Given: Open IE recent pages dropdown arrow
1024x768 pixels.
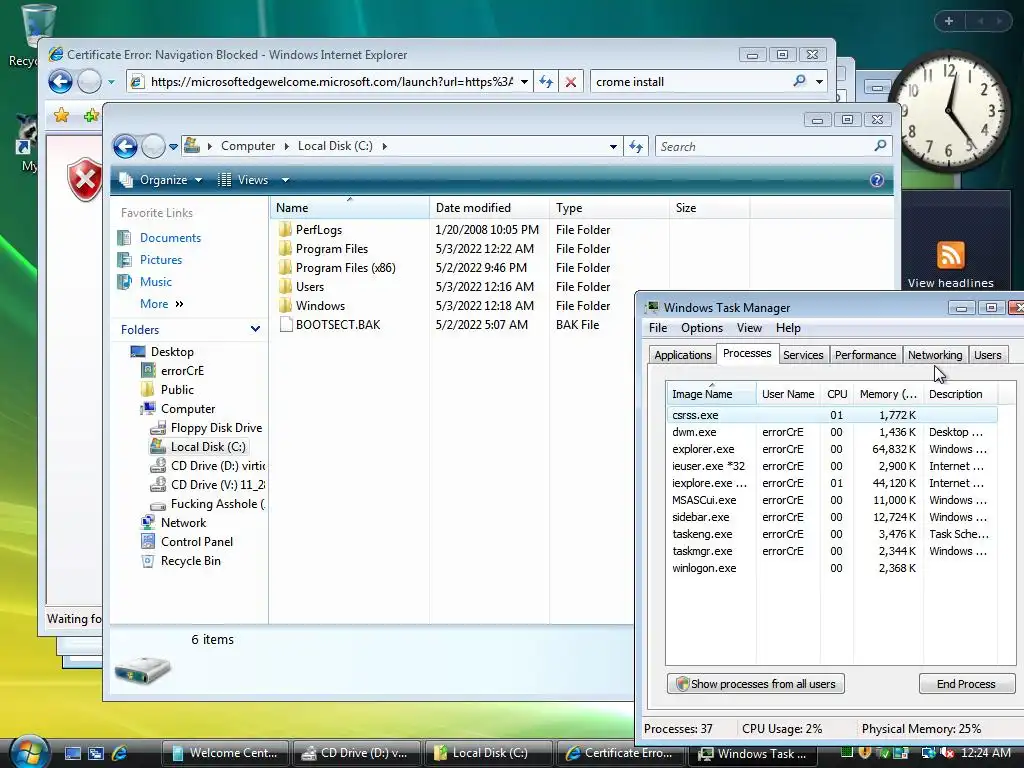Looking at the screenshot, I should (x=111, y=82).
